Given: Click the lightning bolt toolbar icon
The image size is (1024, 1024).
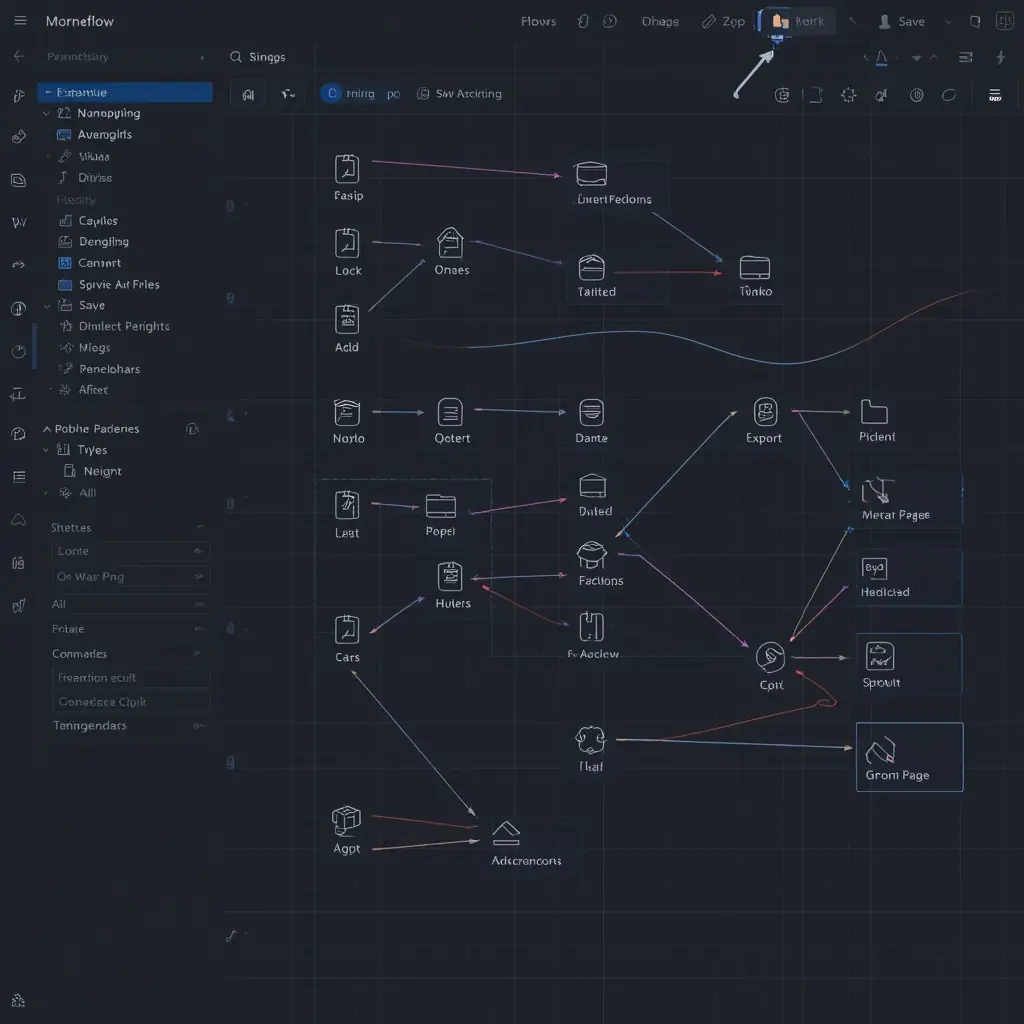Looking at the screenshot, I should [x=1000, y=58].
